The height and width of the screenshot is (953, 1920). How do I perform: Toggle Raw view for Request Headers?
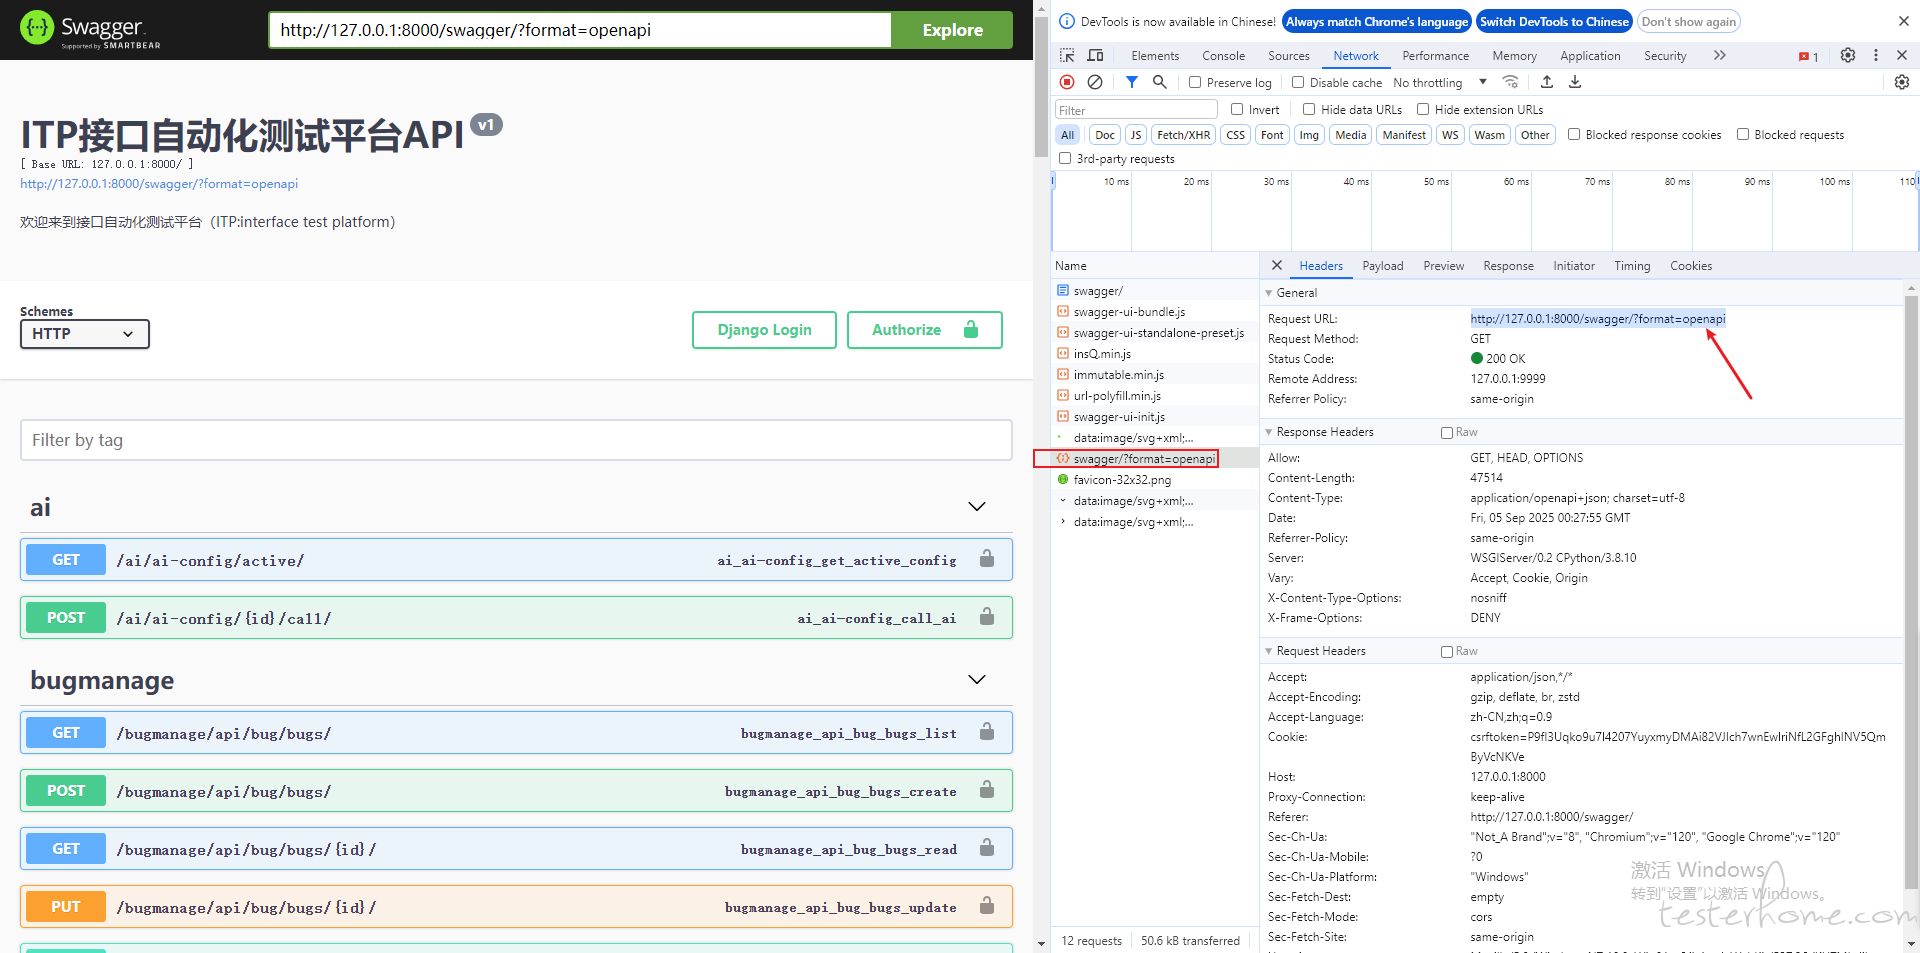(x=1447, y=651)
